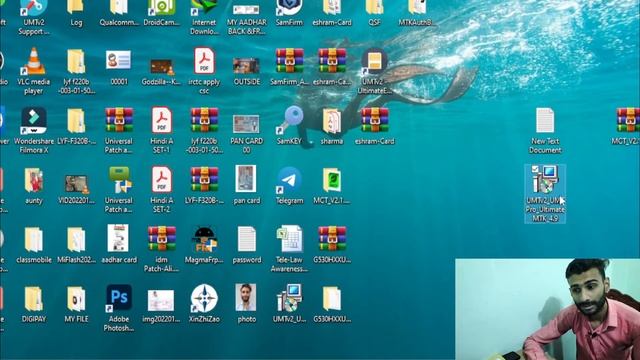640x360 pixels.
Task: Click the UMTv2 UltimateE... shortcut icon
Action: coord(373,62)
